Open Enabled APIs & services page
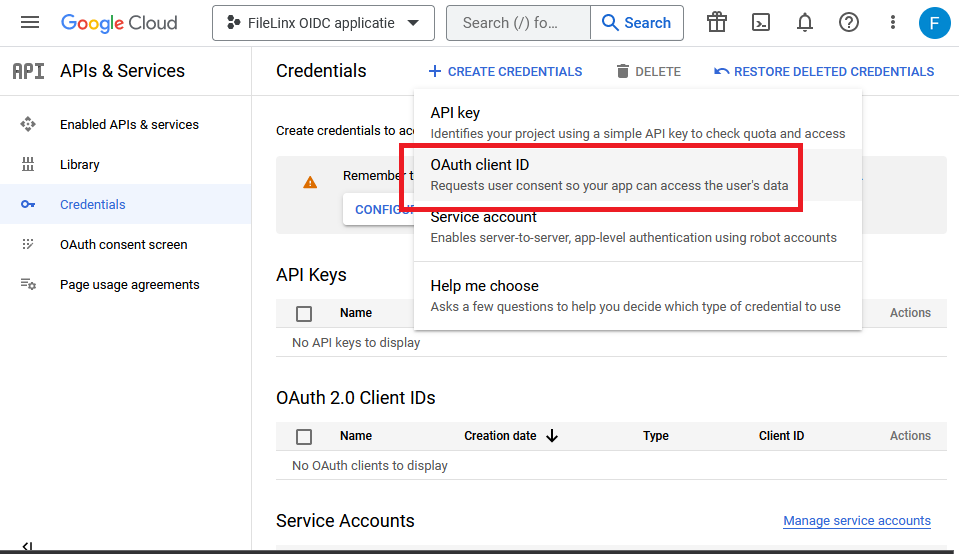 click(x=129, y=125)
